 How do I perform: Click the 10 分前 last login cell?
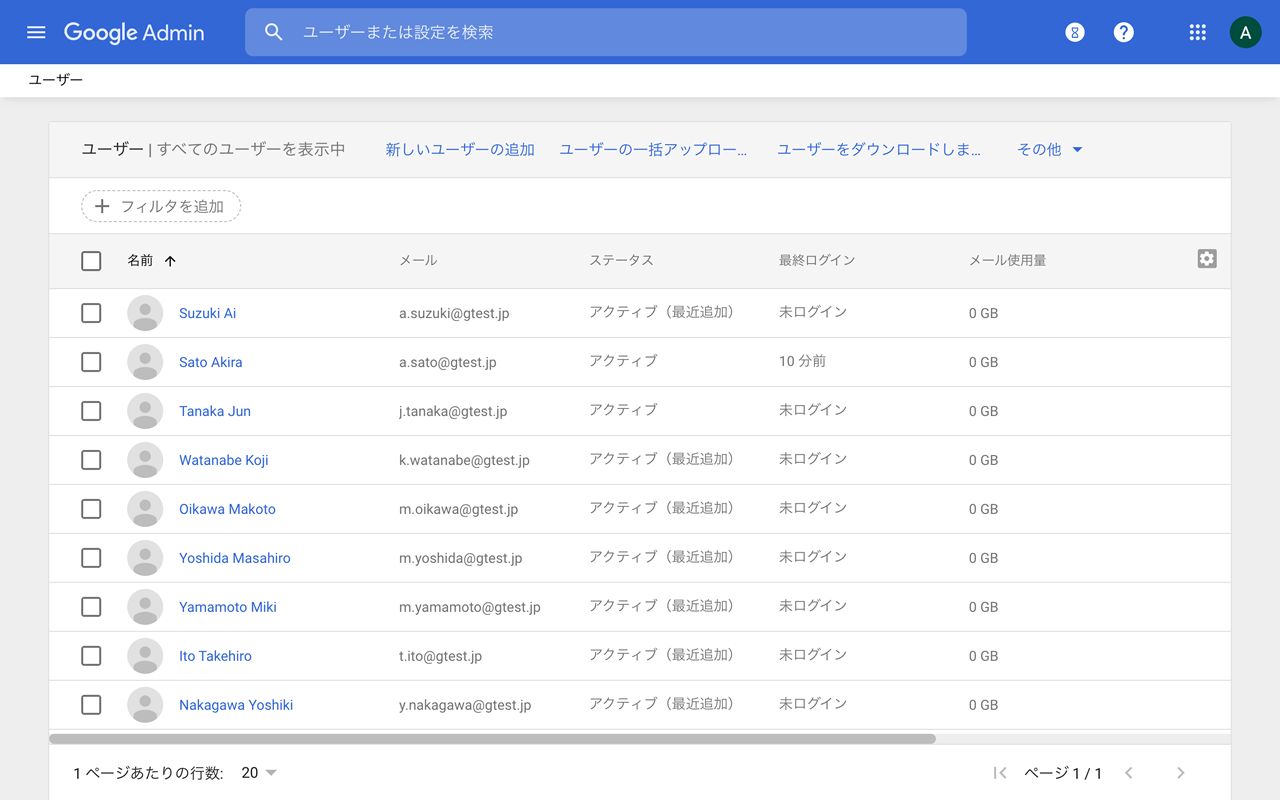coord(802,362)
